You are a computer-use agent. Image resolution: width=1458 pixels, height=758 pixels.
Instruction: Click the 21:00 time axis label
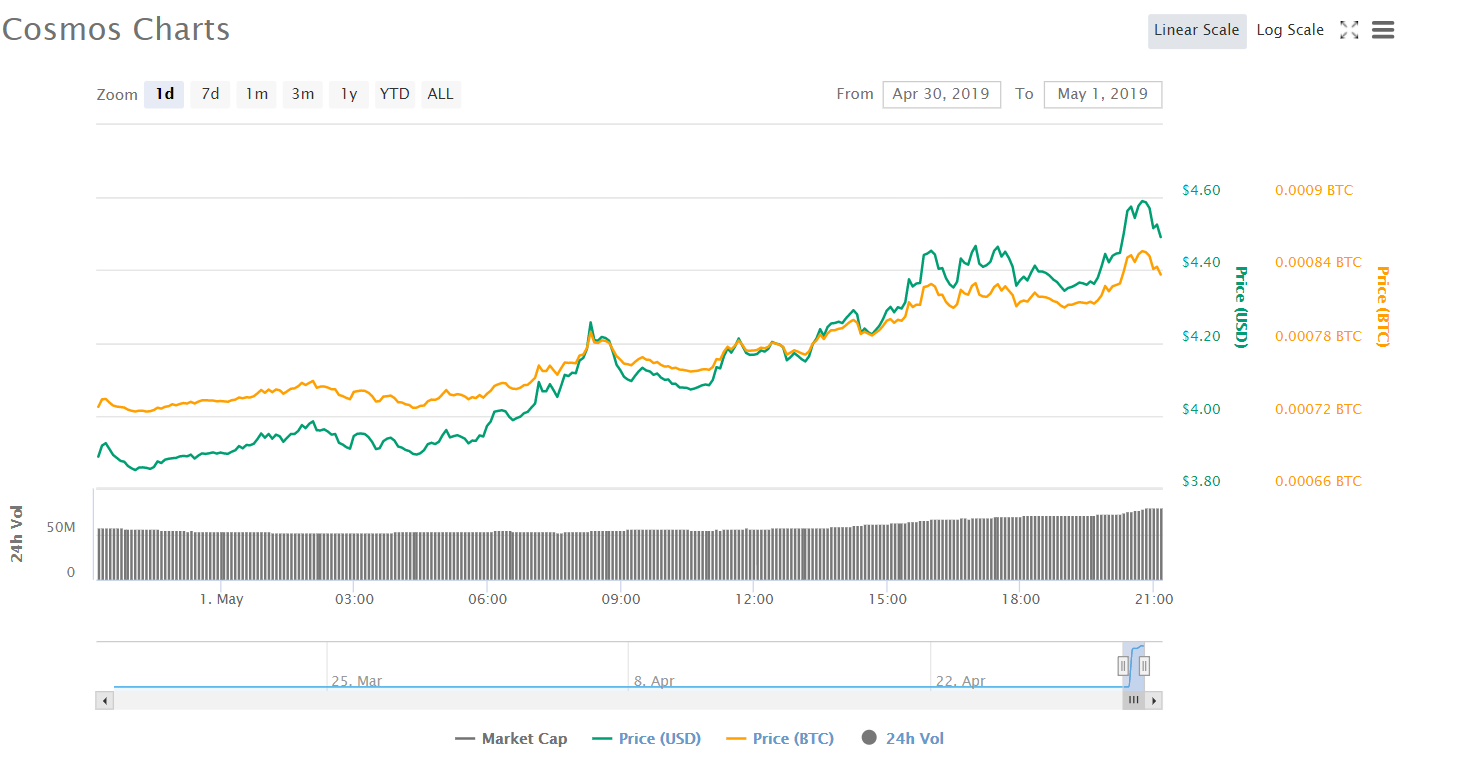point(1155,599)
